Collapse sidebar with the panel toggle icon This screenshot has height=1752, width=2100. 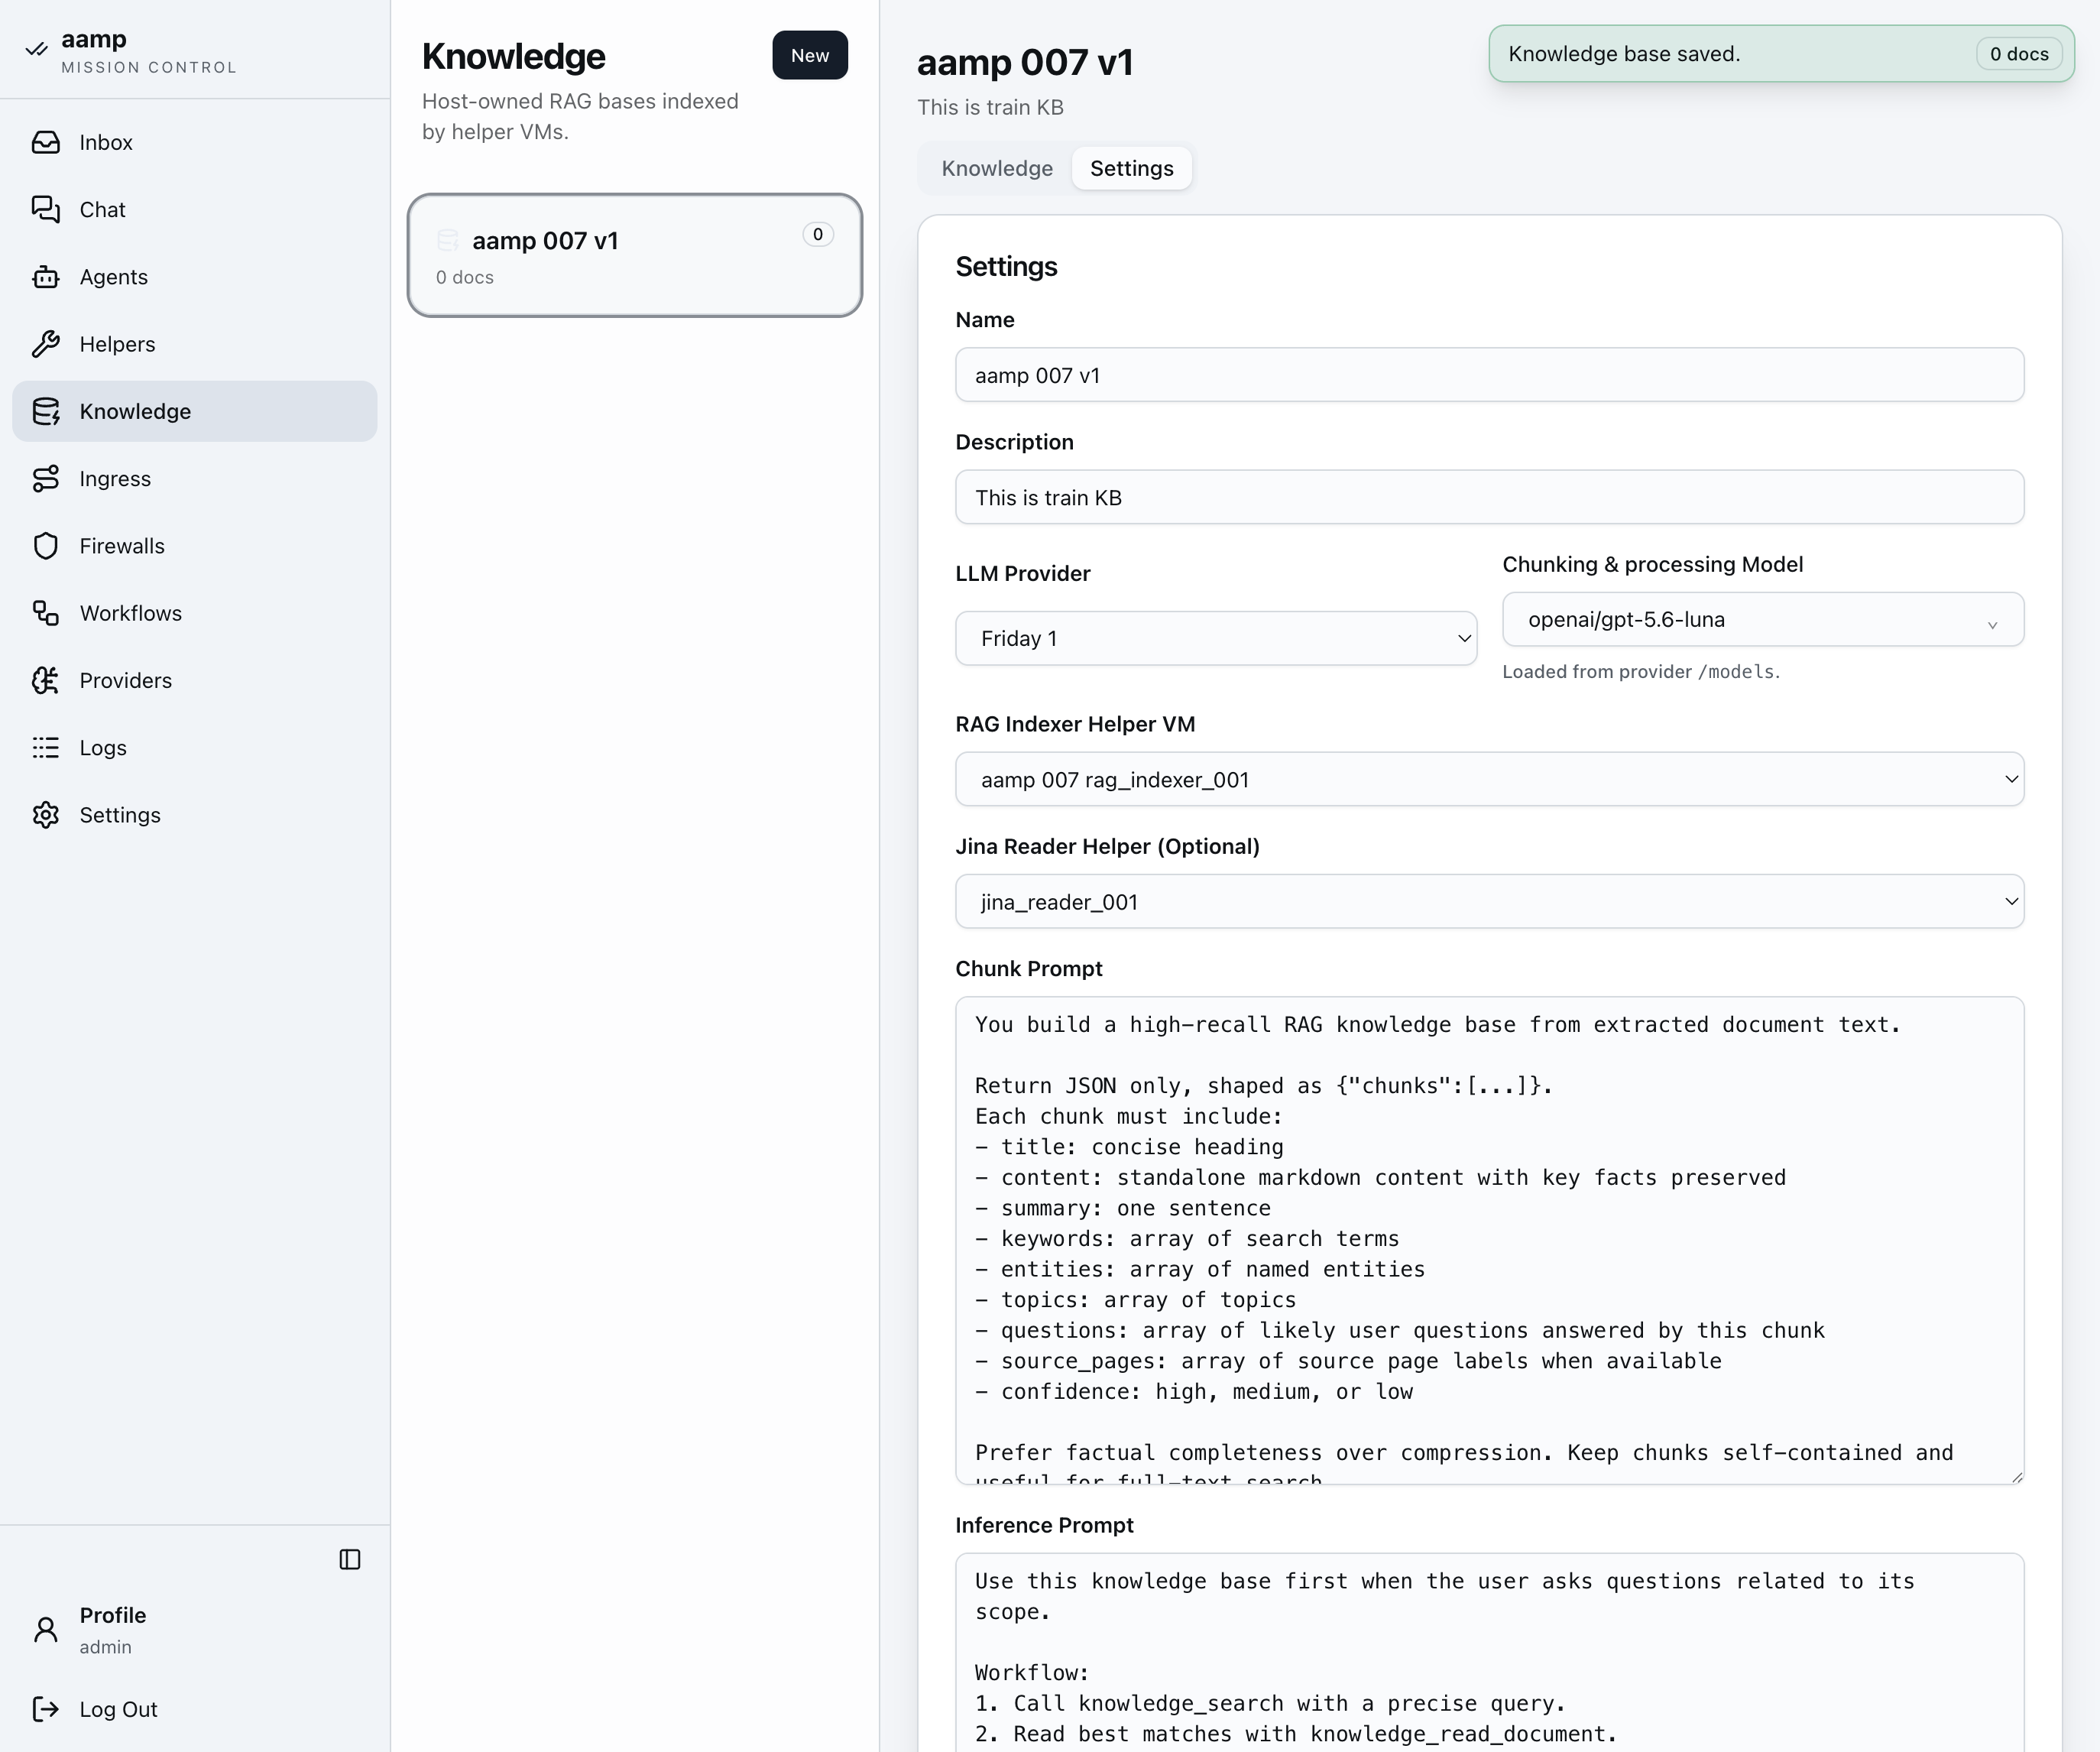coord(350,1559)
